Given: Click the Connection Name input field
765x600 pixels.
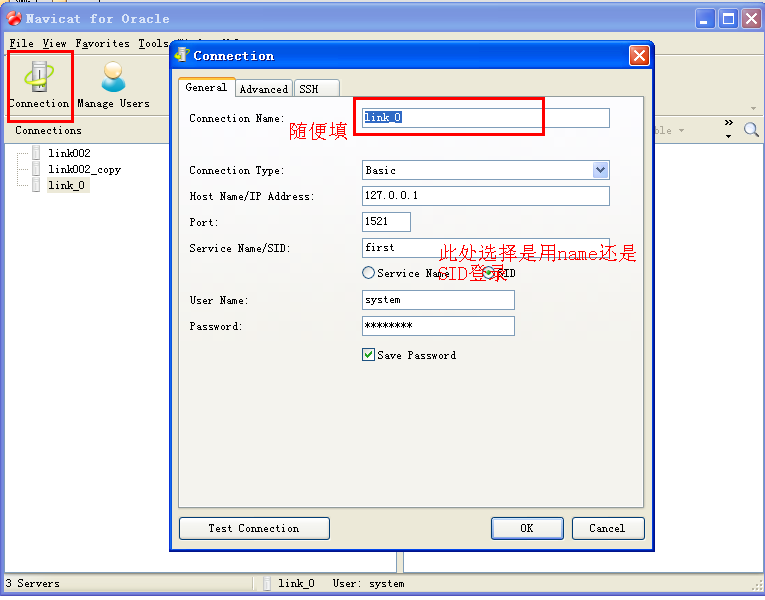Looking at the screenshot, I should coord(486,118).
